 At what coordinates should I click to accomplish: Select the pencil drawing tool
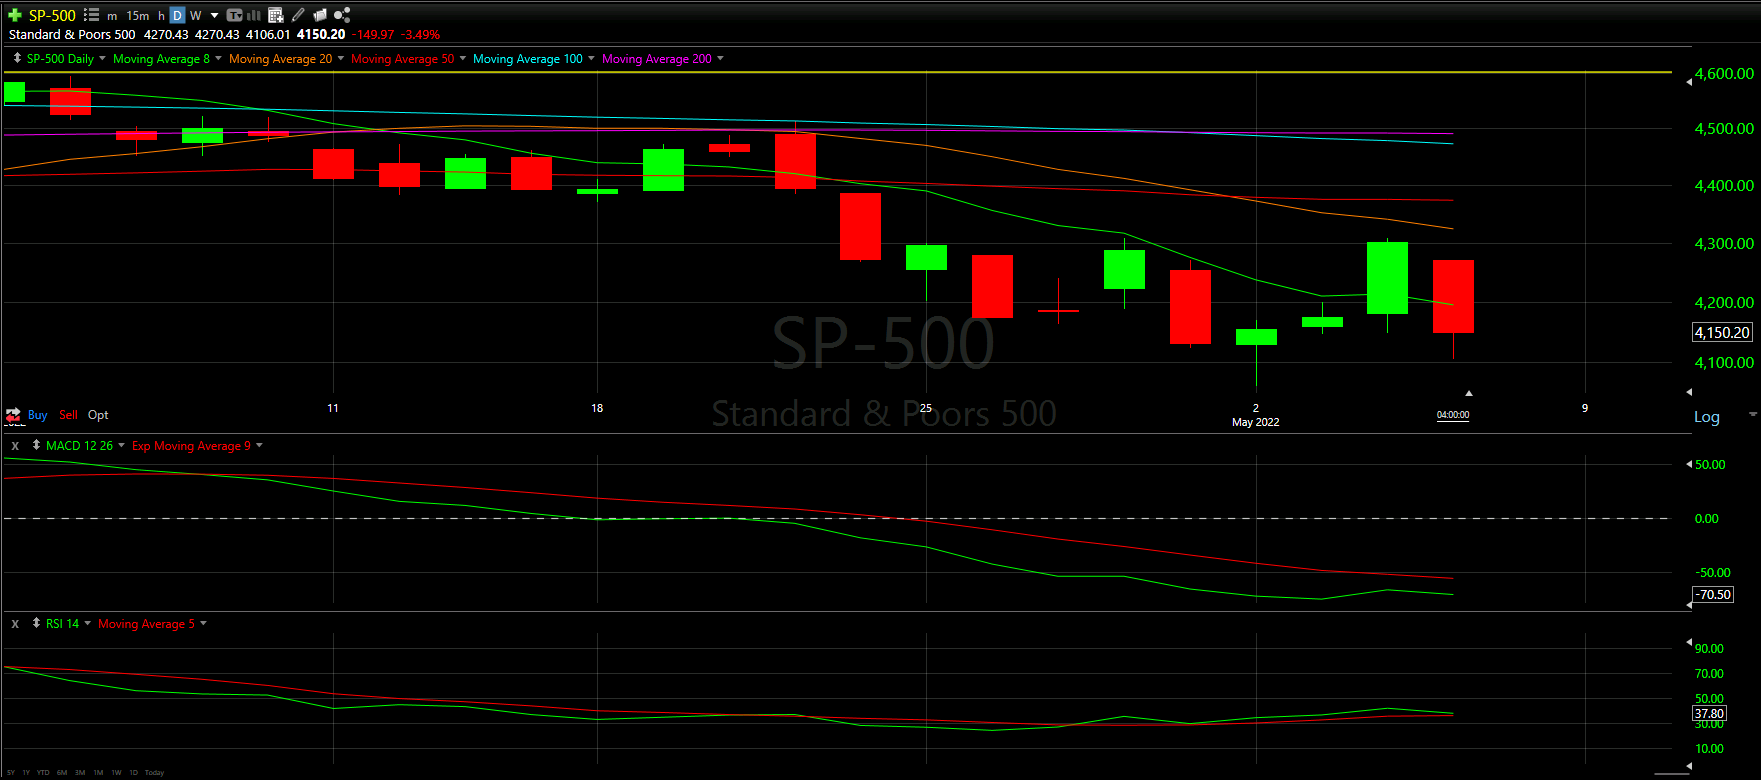[x=298, y=15]
